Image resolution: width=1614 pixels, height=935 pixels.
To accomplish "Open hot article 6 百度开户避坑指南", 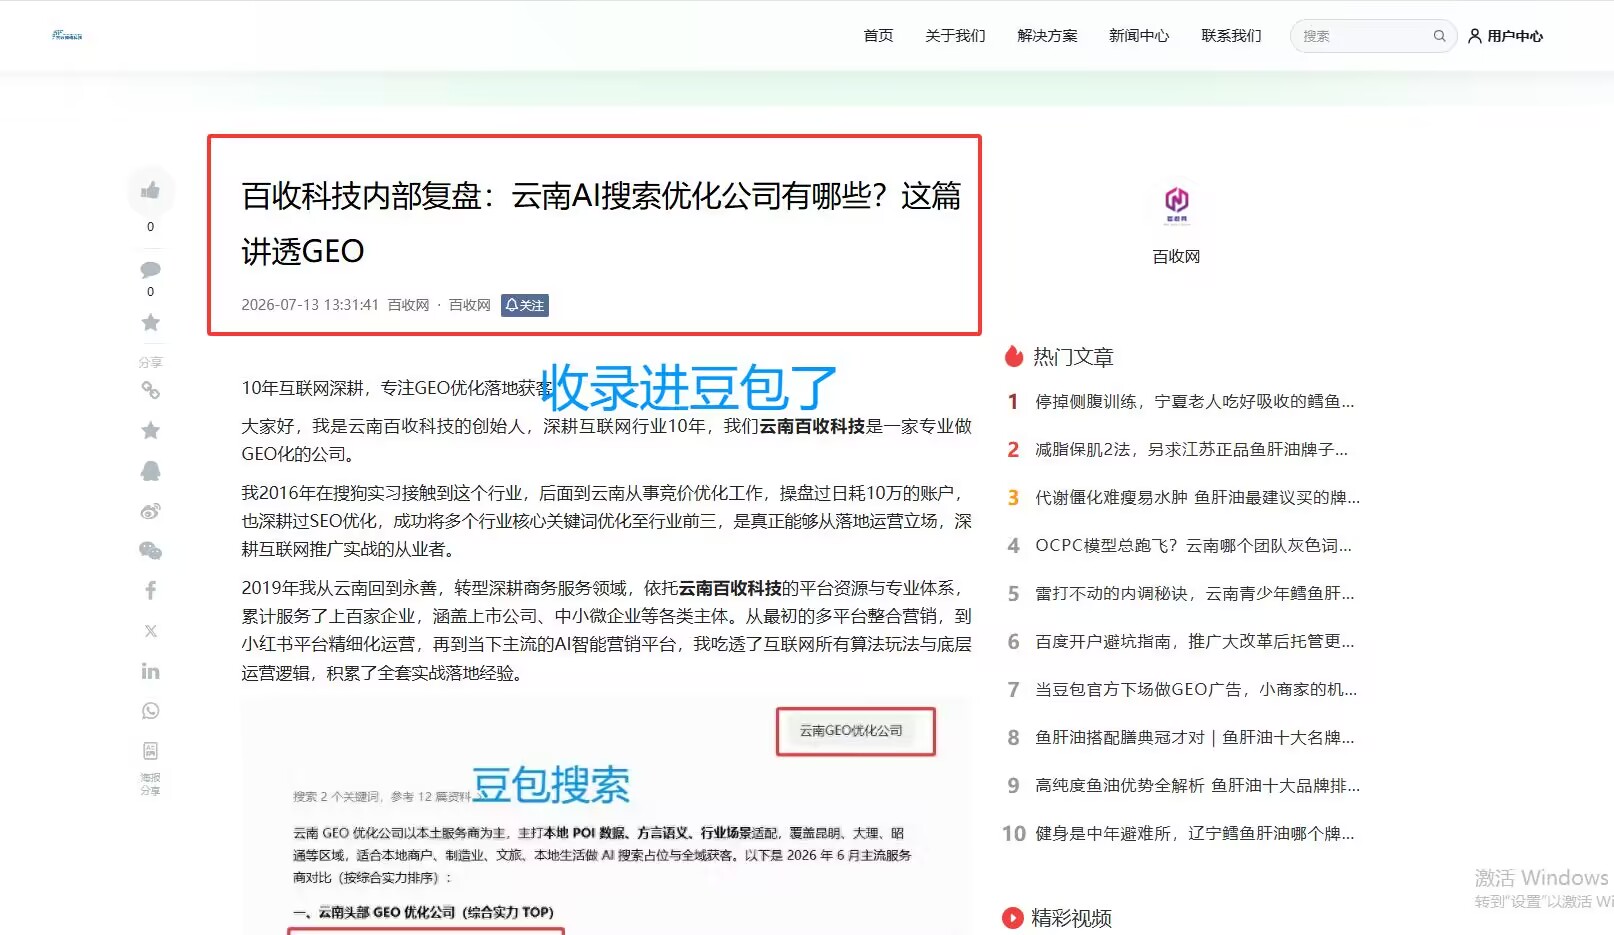I will pyautogui.click(x=1194, y=642).
